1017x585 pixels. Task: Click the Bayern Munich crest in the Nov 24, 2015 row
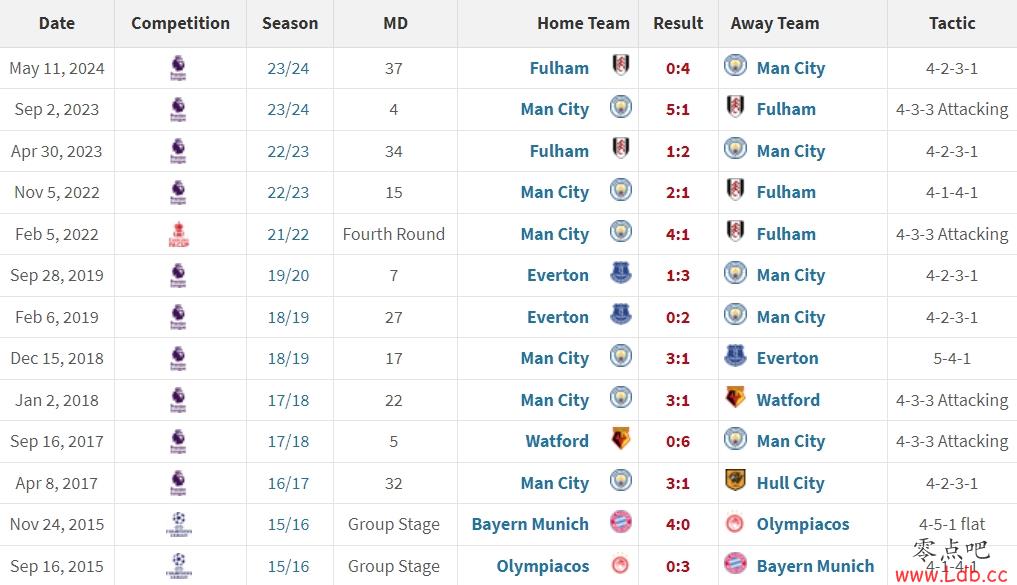[621, 522]
